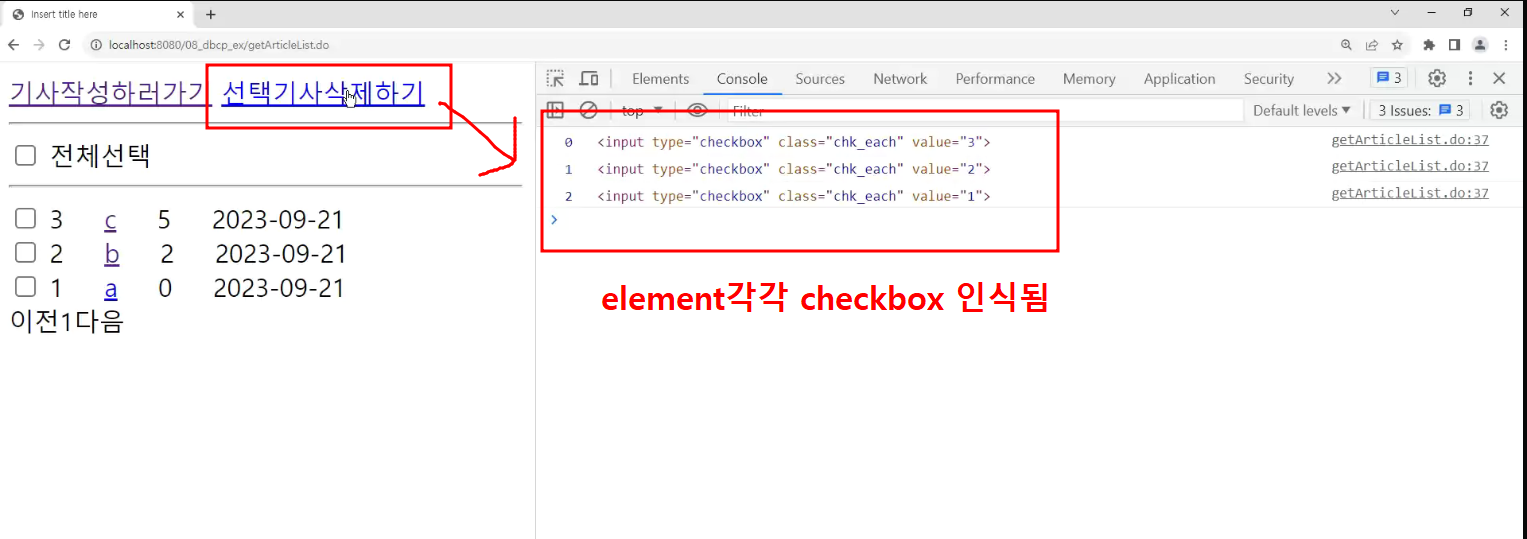1527x539 pixels.
Task: Open the zoom magnifier icon in address bar
Action: click(1347, 45)
